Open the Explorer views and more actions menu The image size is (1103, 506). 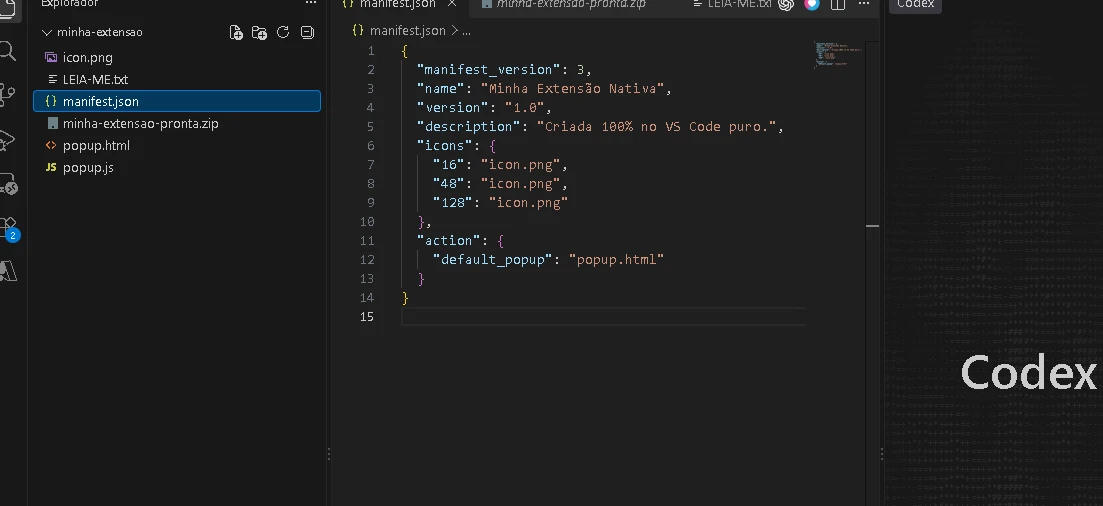311,4
